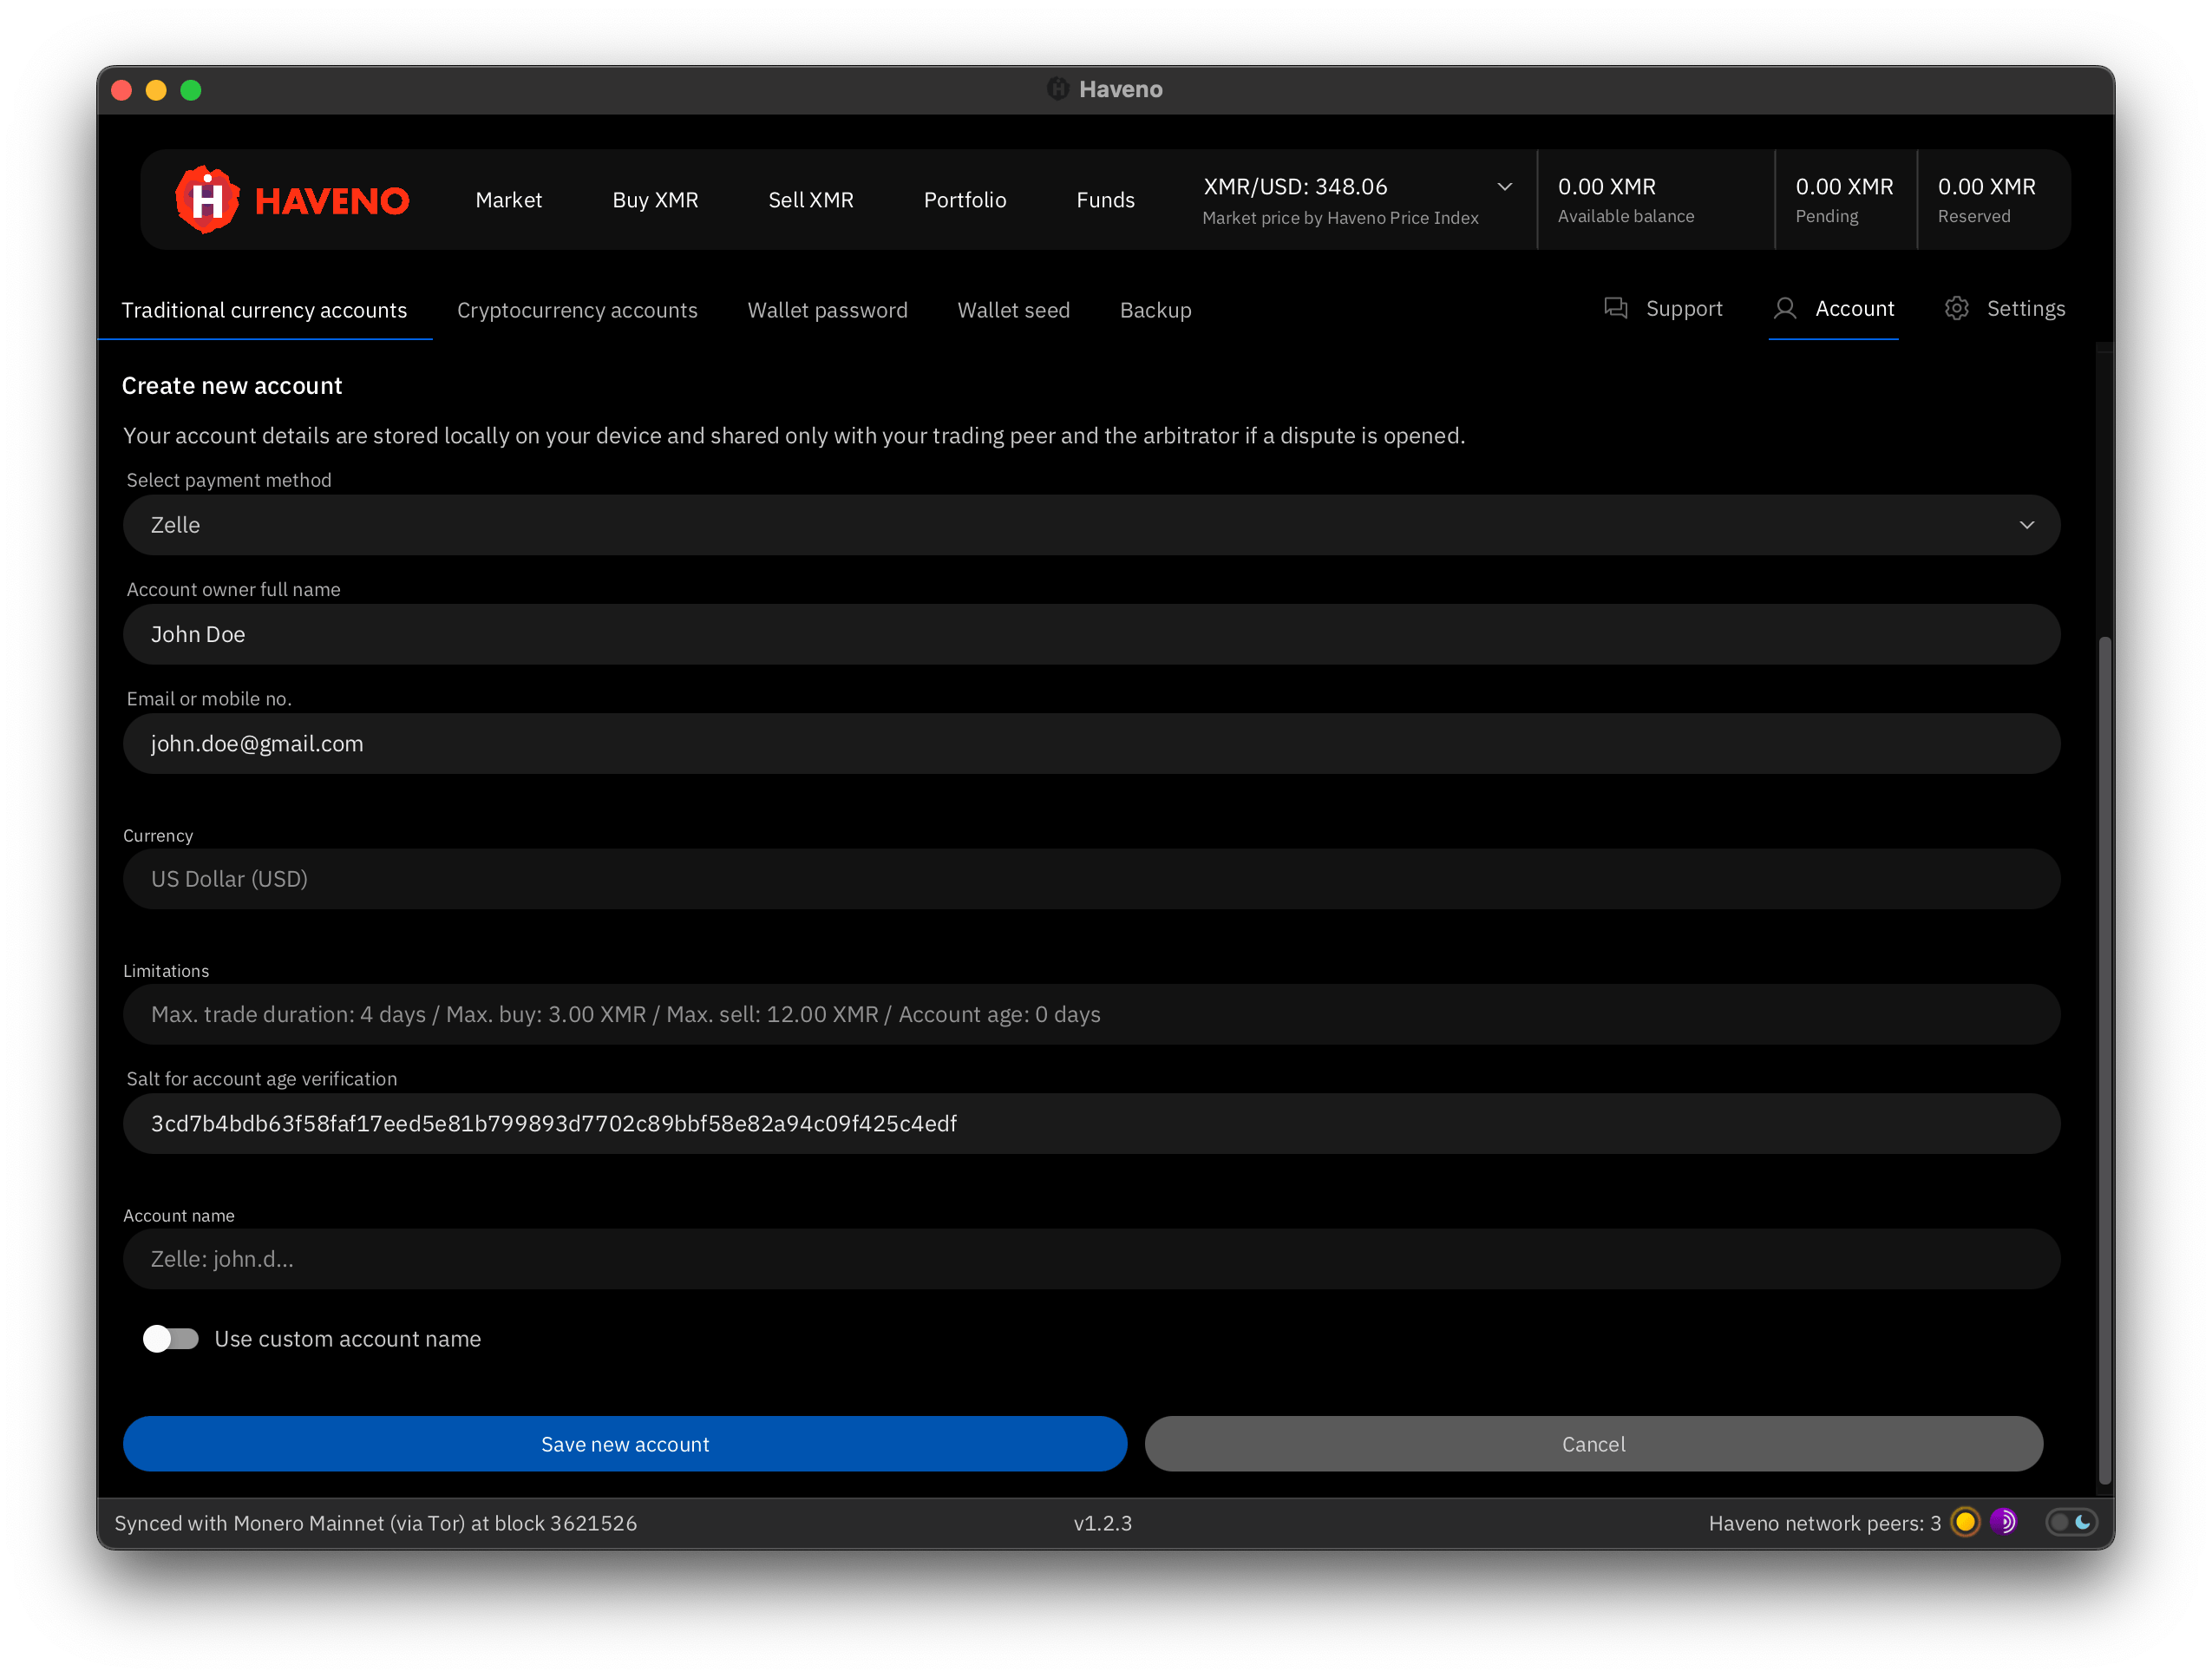Enable Use custom account name

click(x=170, y=1339)
